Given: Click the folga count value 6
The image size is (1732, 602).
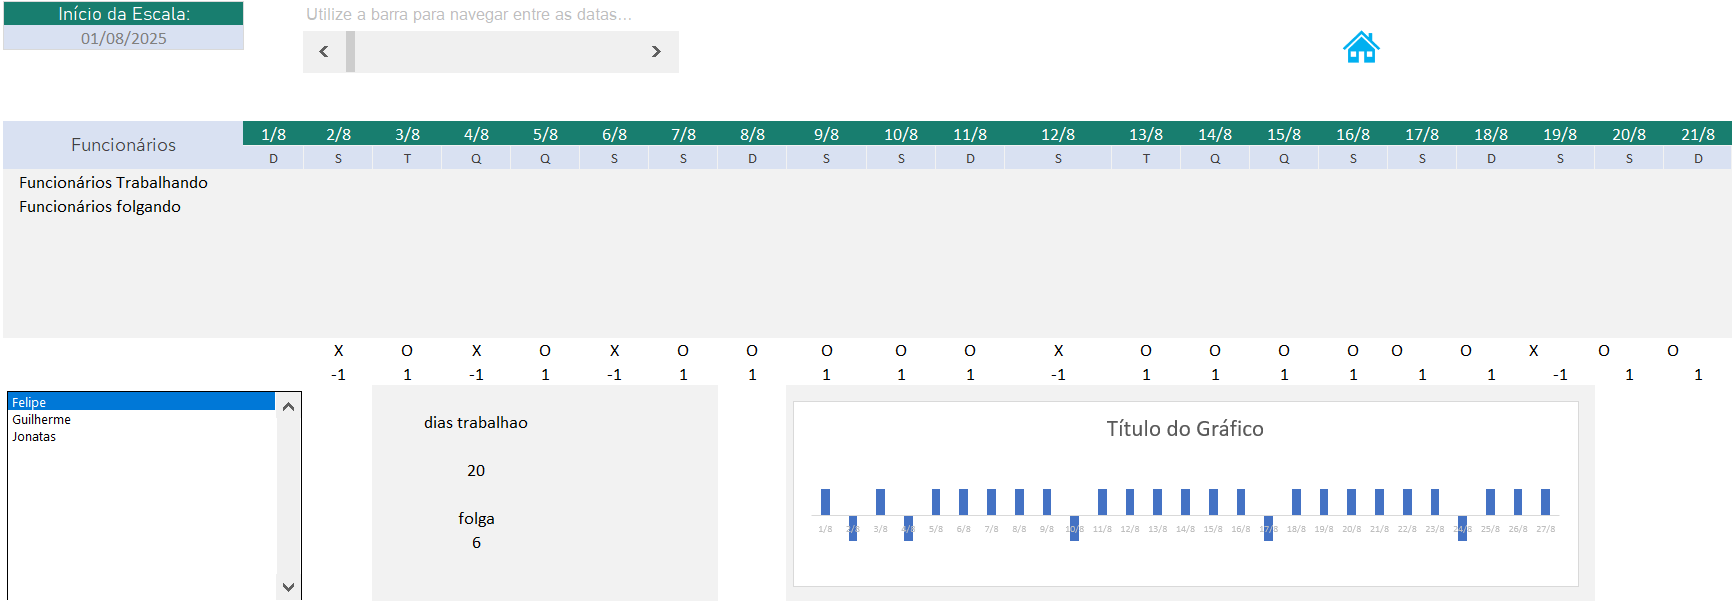Looking at the screenshot, I should 476,543.
